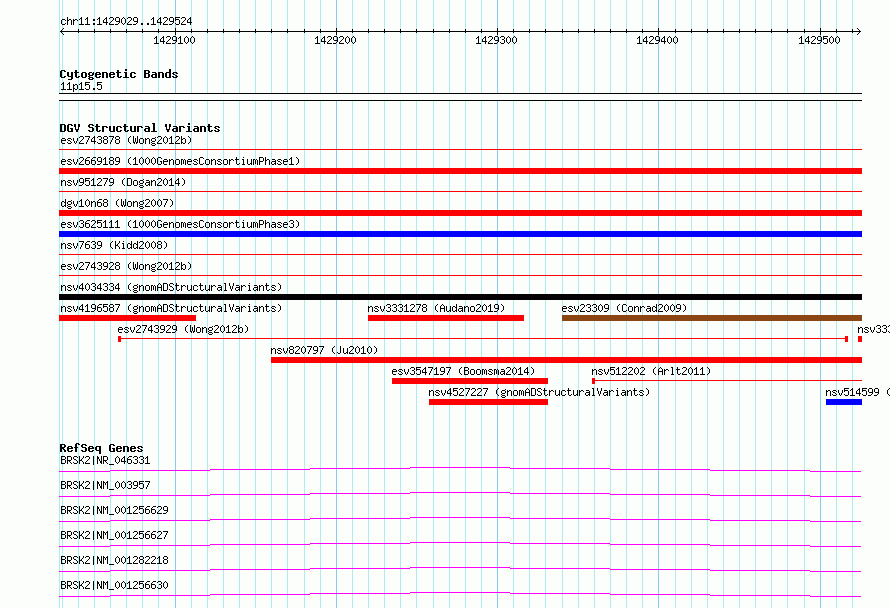The height and width of the screenshot is (608, 890).
Task: Click the esv2743878 (Wong2012b) variant label
Action: tap(126, 140)
